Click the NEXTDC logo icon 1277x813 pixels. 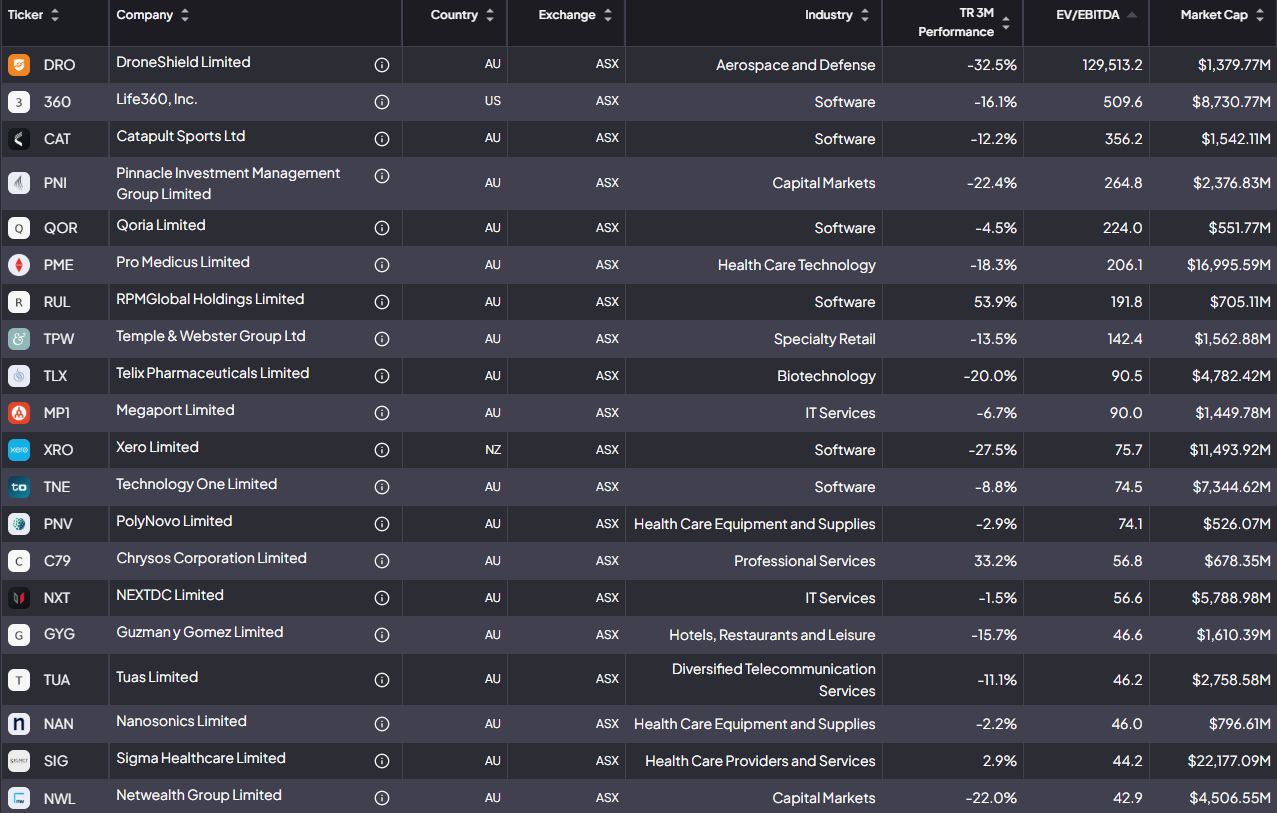[x=18, y=598]
